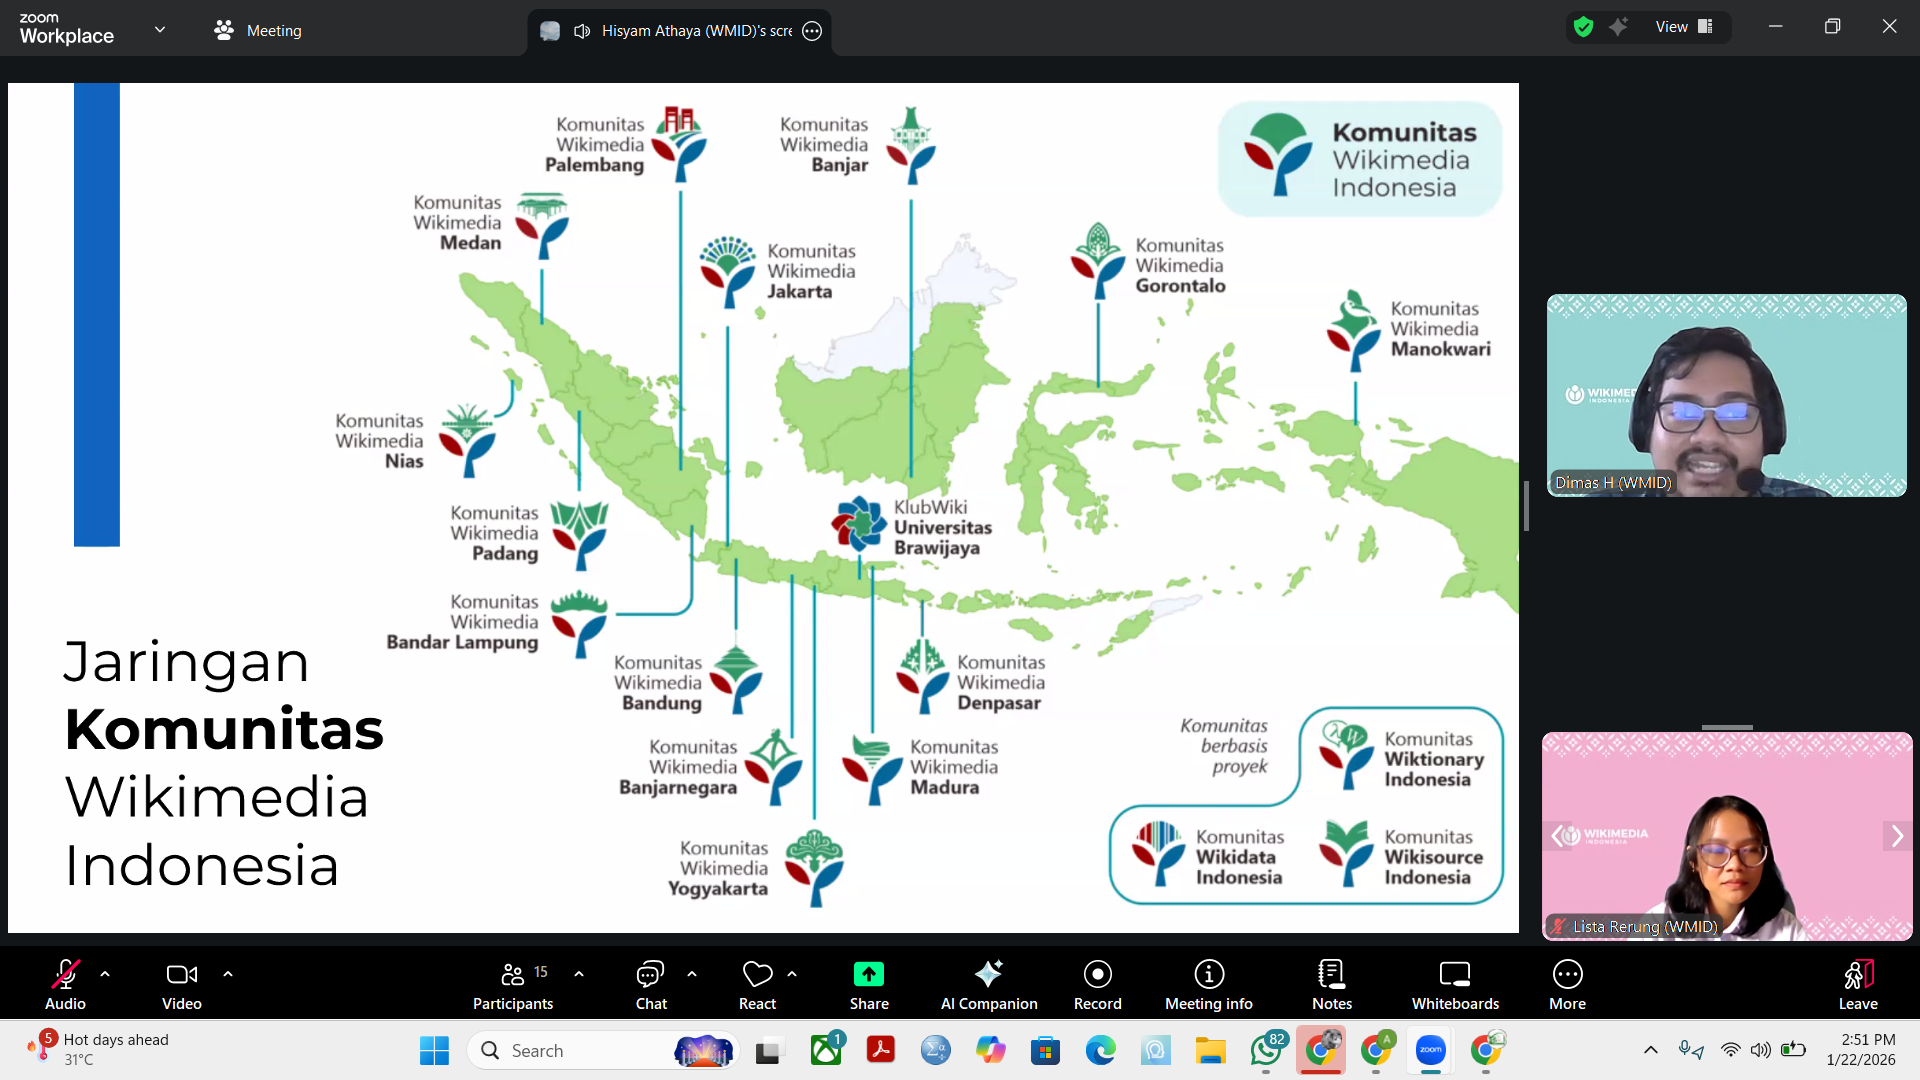Unmute microphone with Audio button
Screen dimensions: 1920x1080
[x=65, y=983]
